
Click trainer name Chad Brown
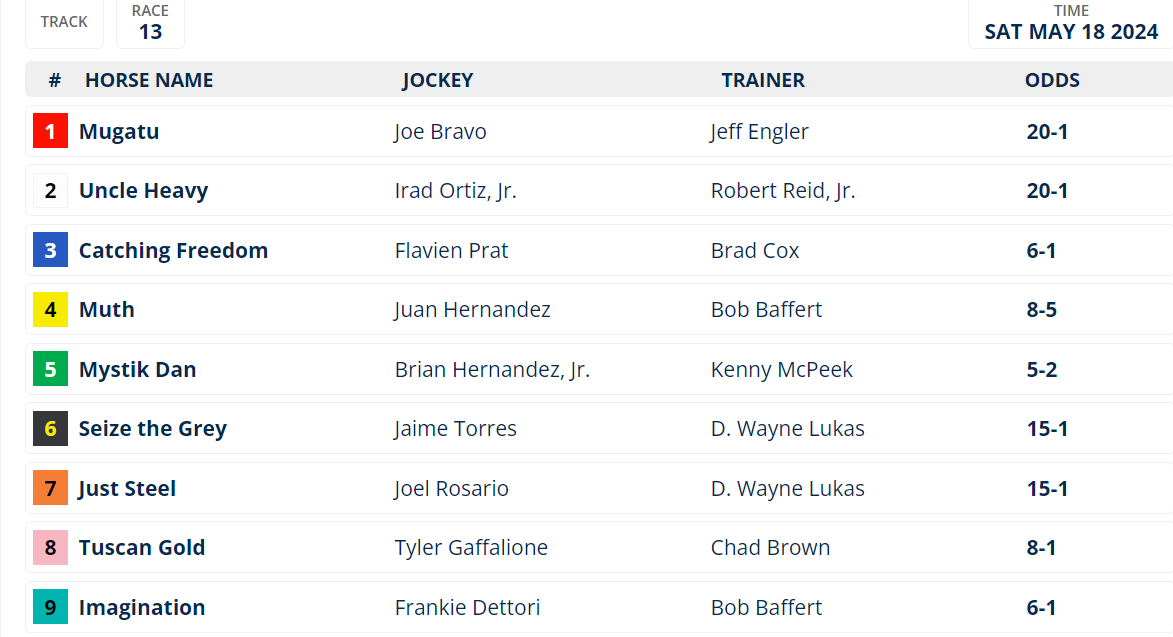pos(770,548)
